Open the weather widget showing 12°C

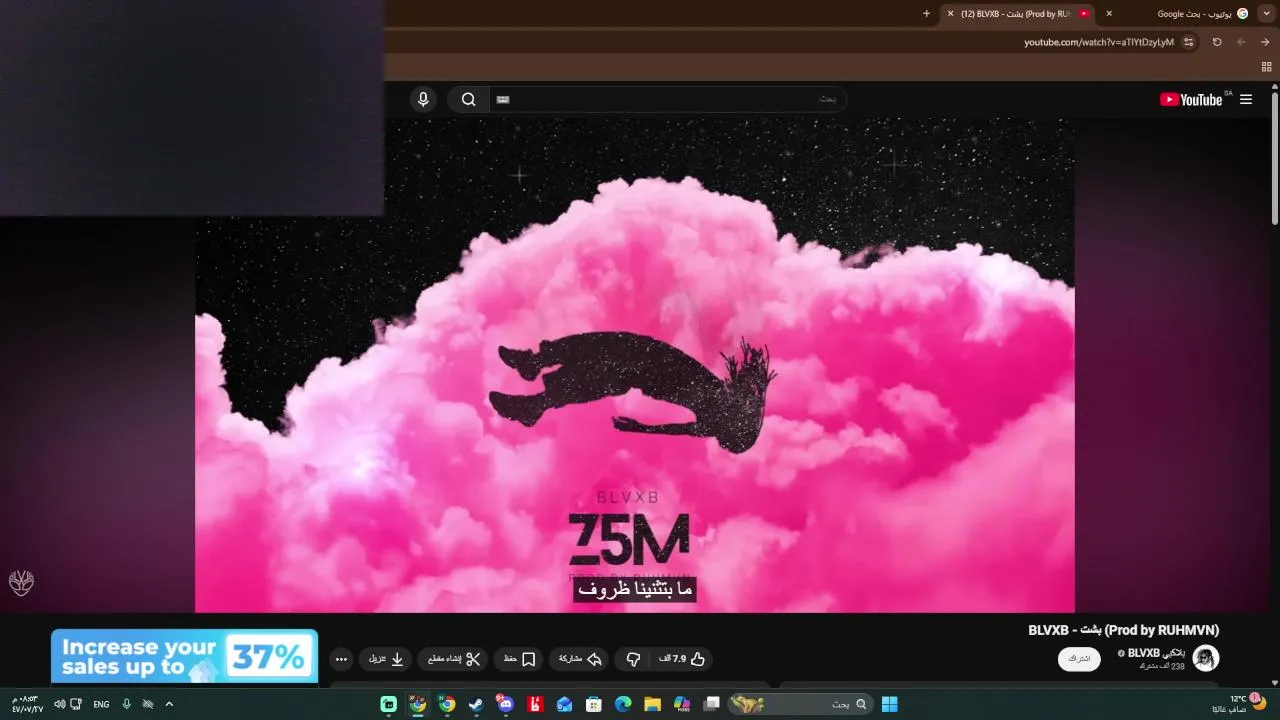[x=1240, y=704]
